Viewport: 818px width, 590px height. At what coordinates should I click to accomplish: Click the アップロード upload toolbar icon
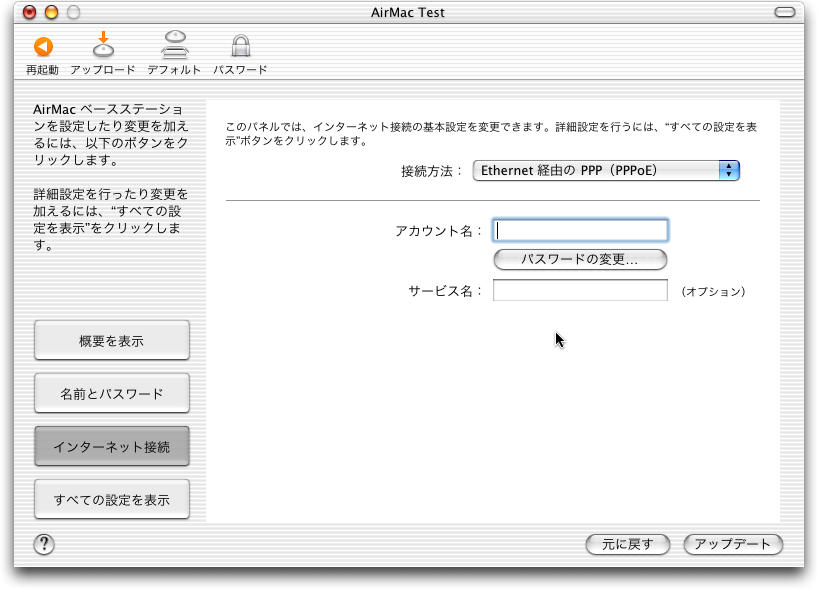point(102,46)
